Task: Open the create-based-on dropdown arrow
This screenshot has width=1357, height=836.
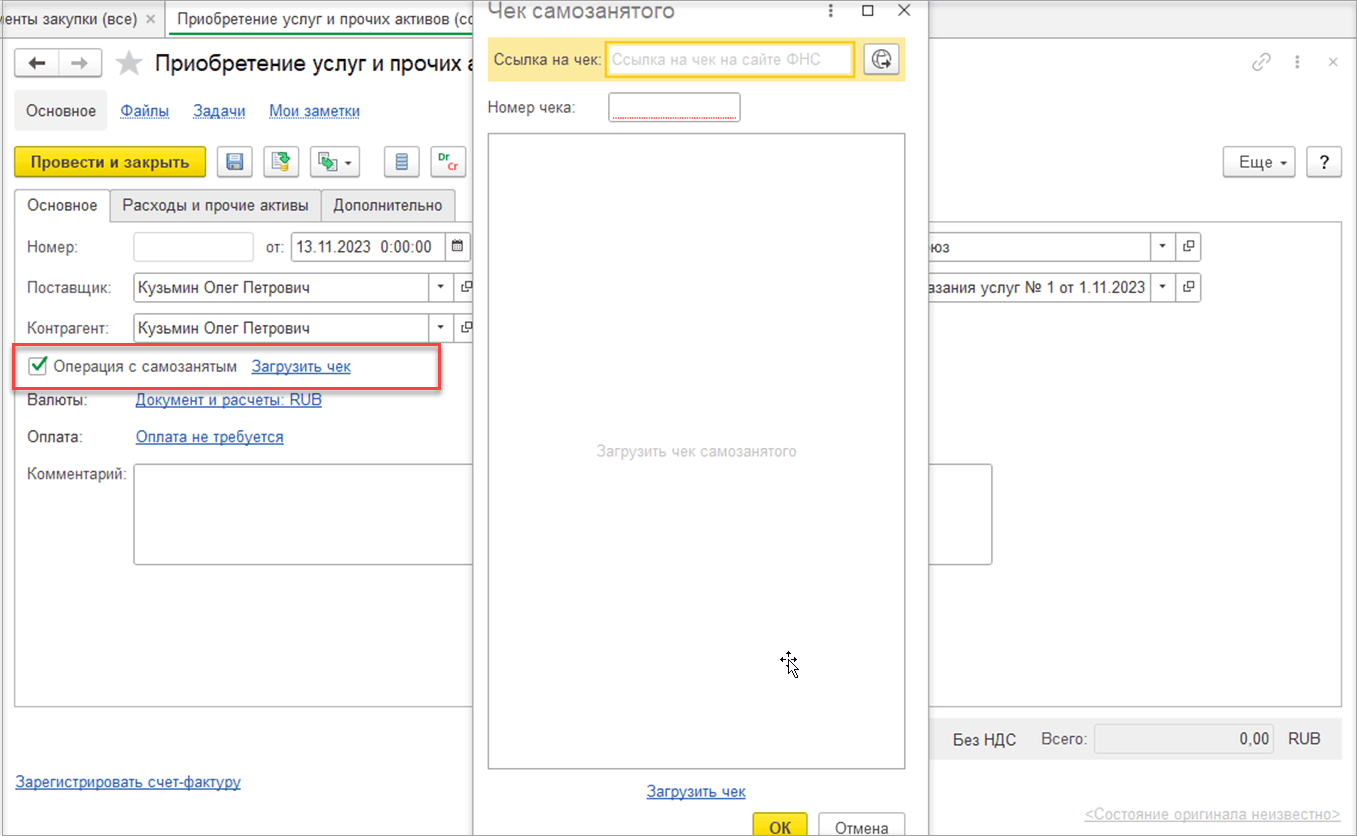Action: click(349, 162)
